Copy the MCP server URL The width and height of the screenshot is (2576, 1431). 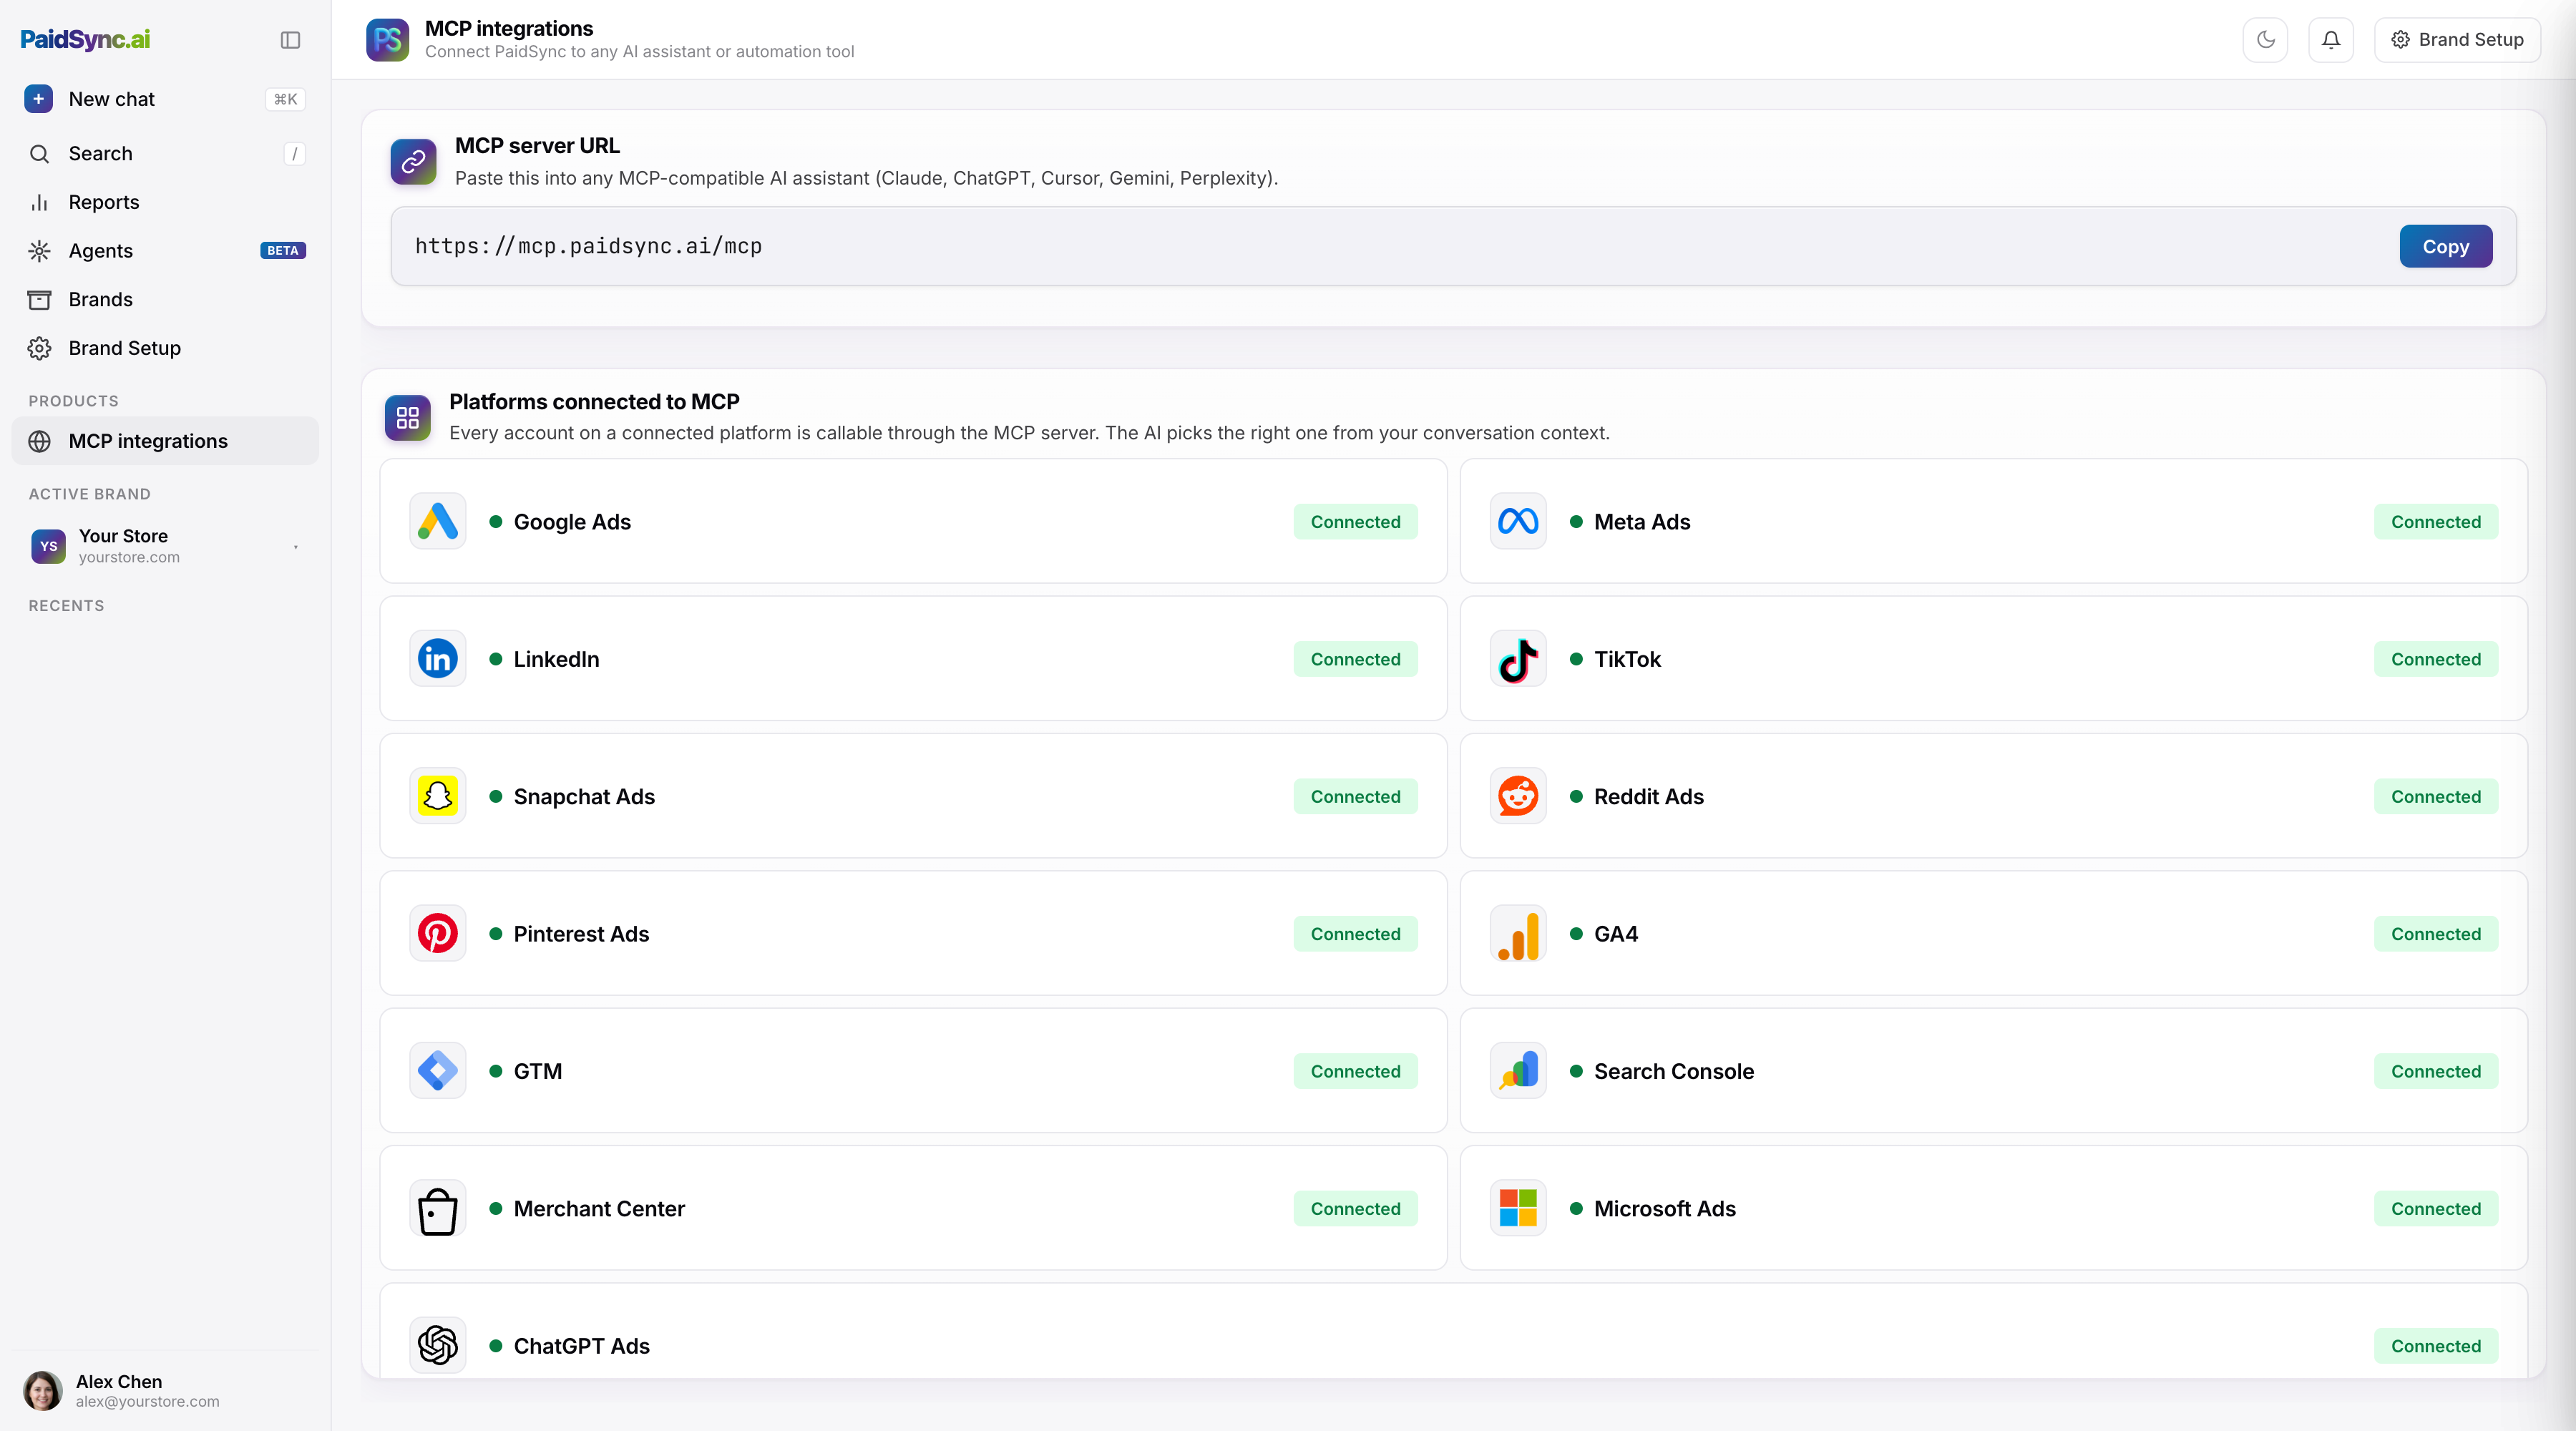tap(2445, 246)
